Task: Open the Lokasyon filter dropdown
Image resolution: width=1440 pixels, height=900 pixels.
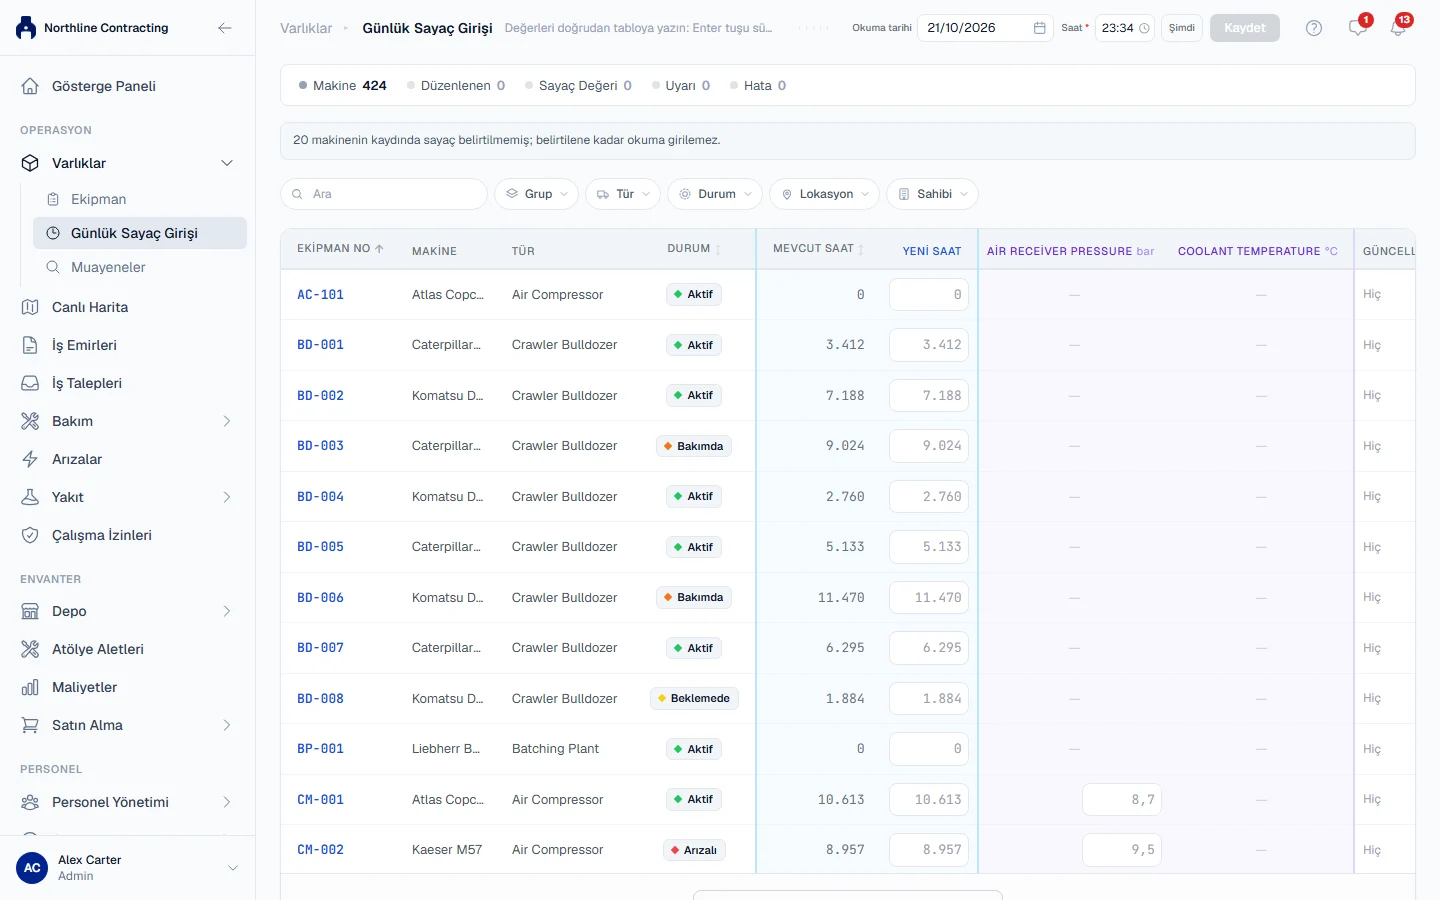Action: coord(825,194)
